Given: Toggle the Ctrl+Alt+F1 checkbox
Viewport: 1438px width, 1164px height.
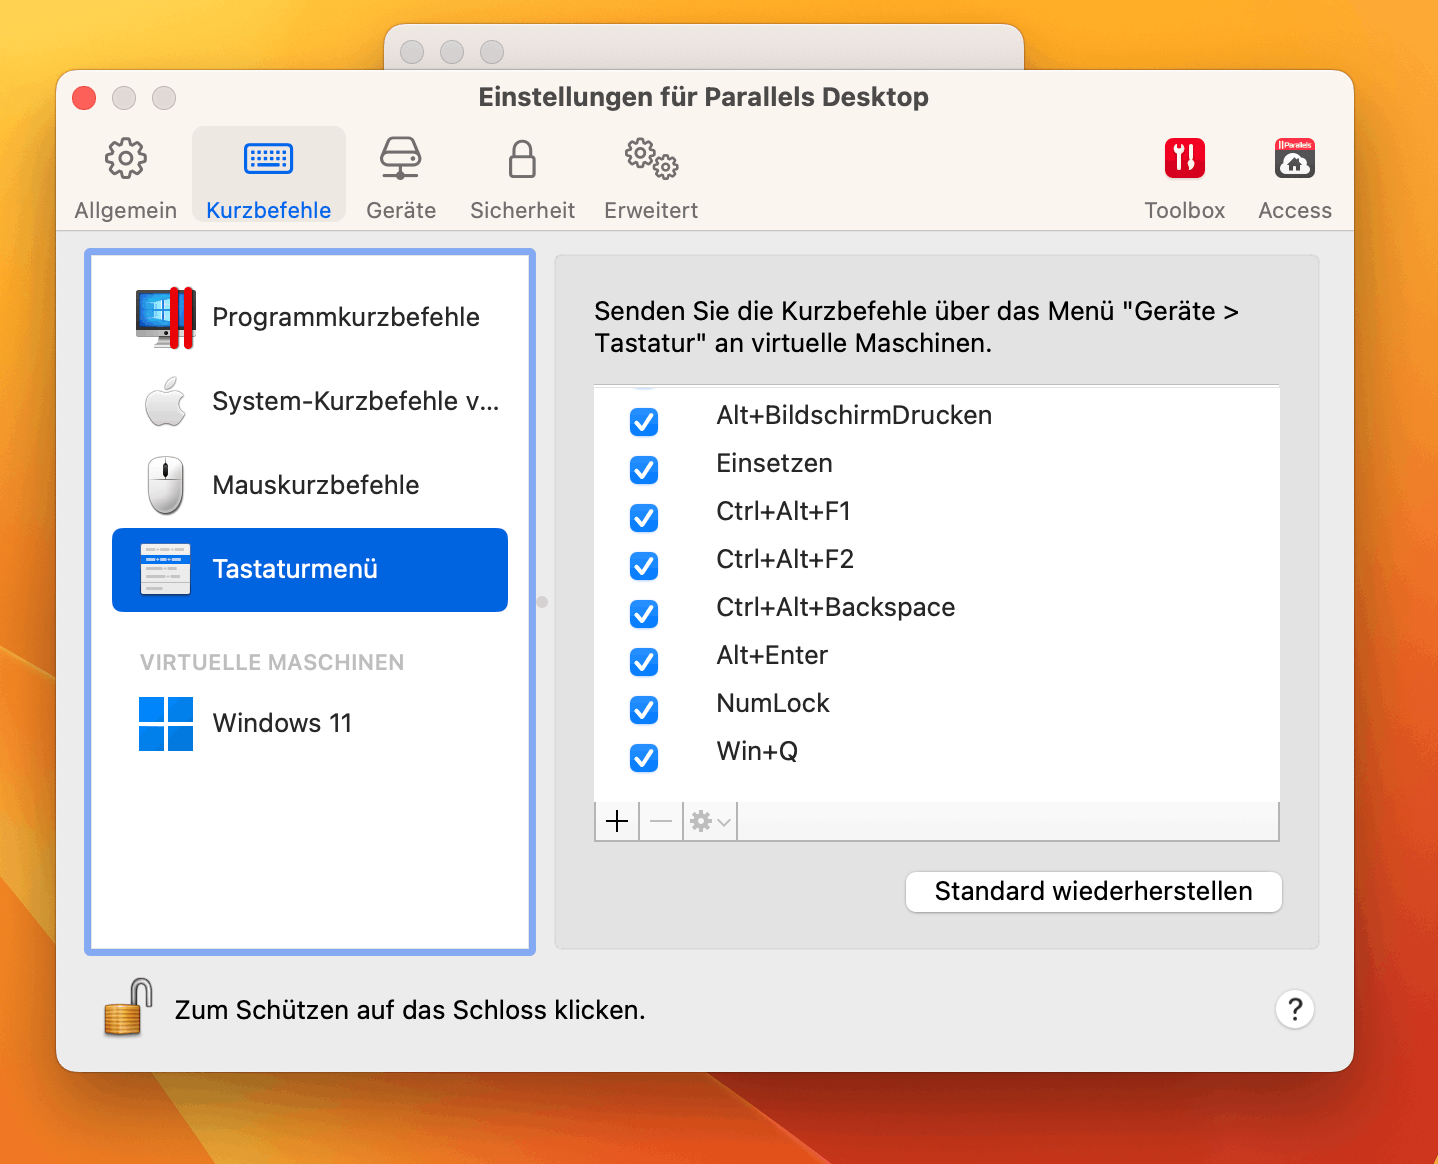Looking at the screenshot, I should coord(644,518).
